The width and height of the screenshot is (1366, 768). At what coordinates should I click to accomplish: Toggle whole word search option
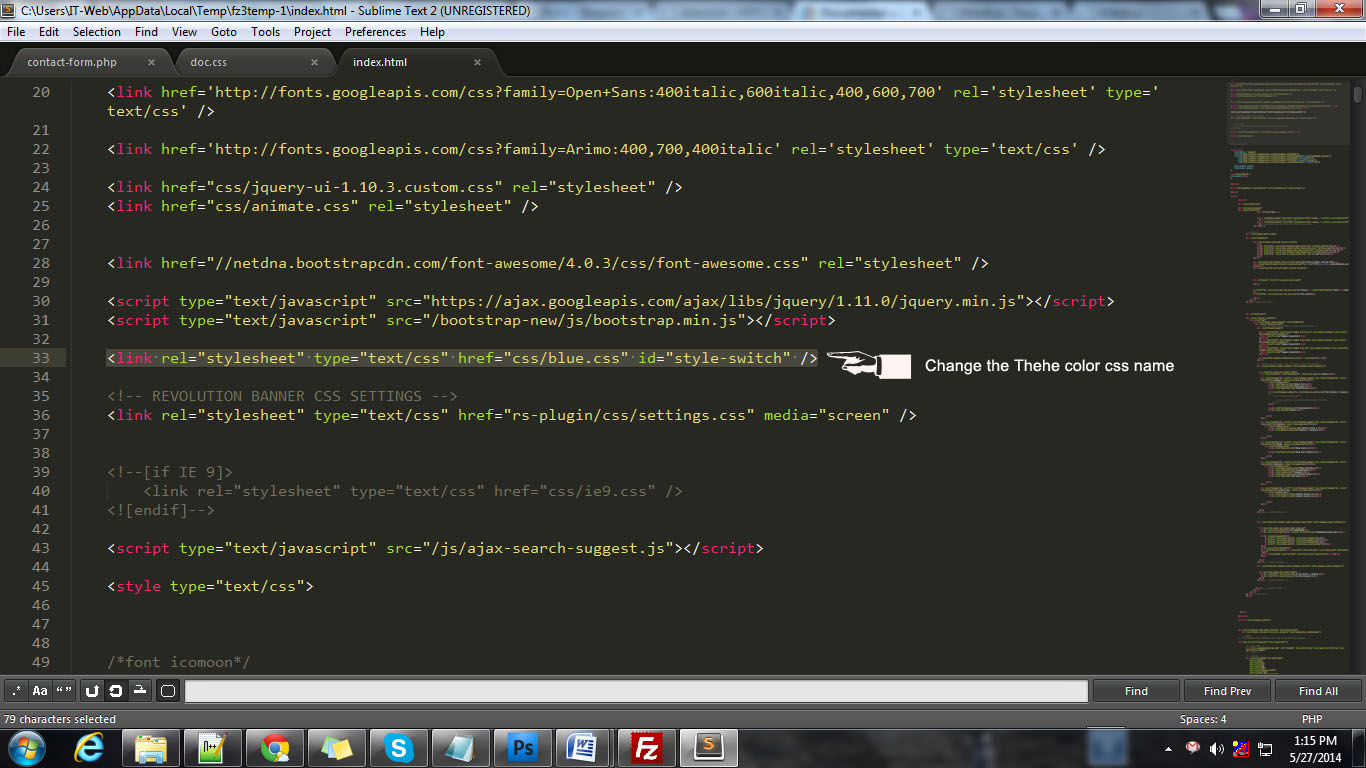(x=64, y=691)
